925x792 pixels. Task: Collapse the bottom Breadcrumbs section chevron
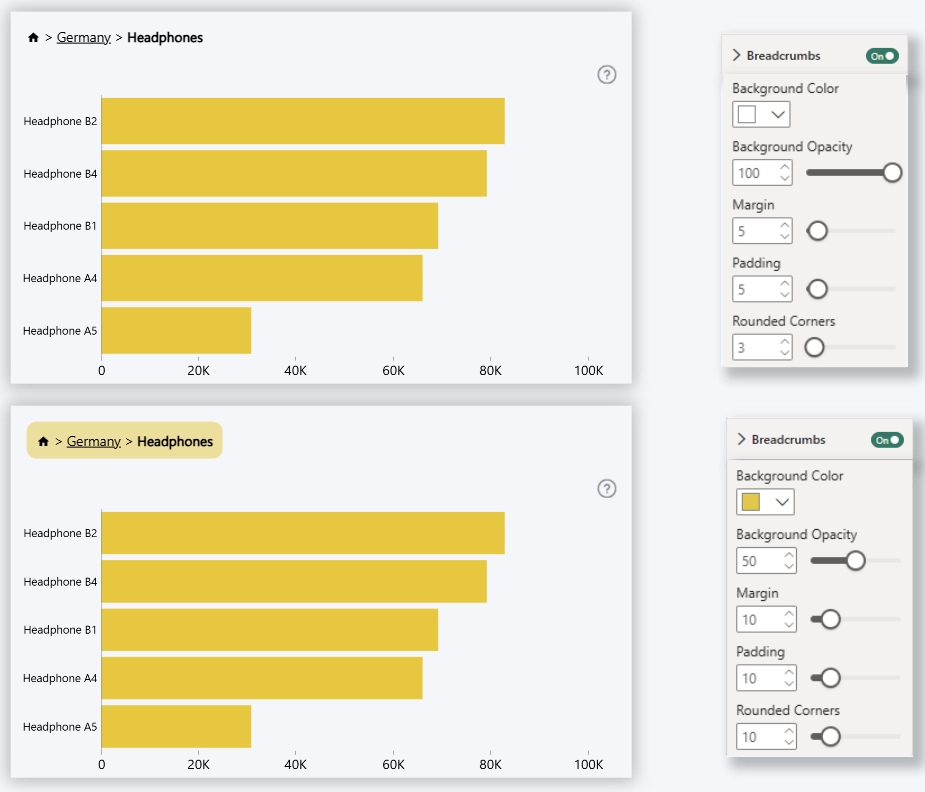point(741,439)
